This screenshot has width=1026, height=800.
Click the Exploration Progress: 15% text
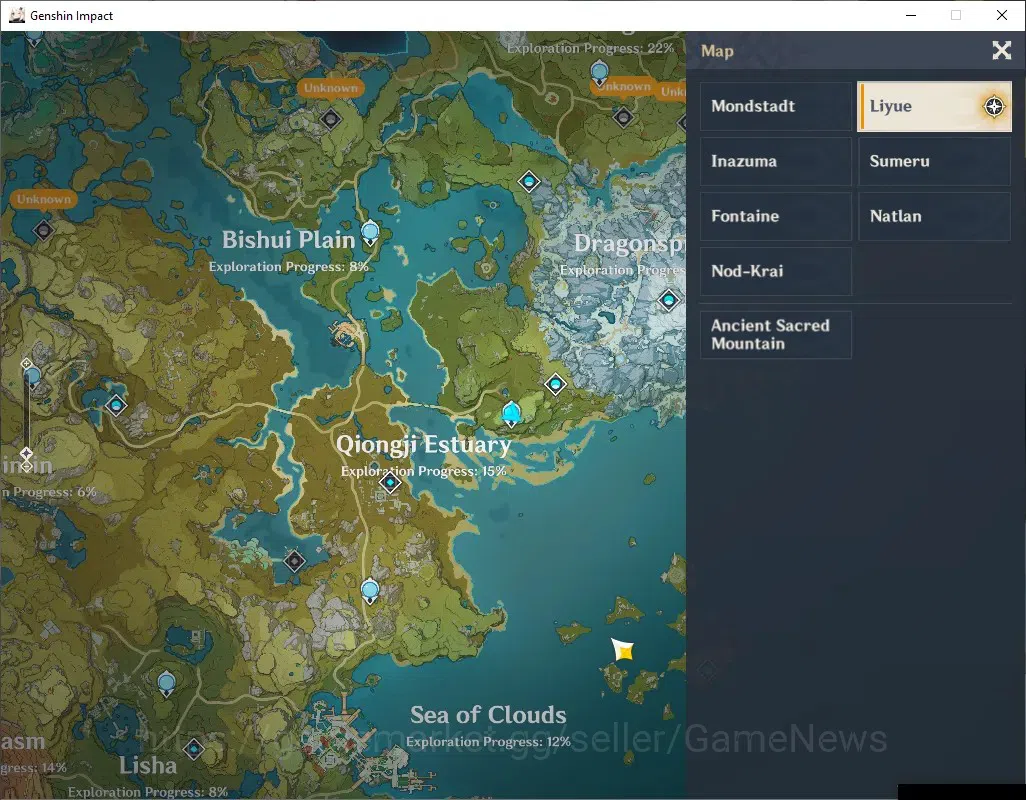click(x=423, y=471)
